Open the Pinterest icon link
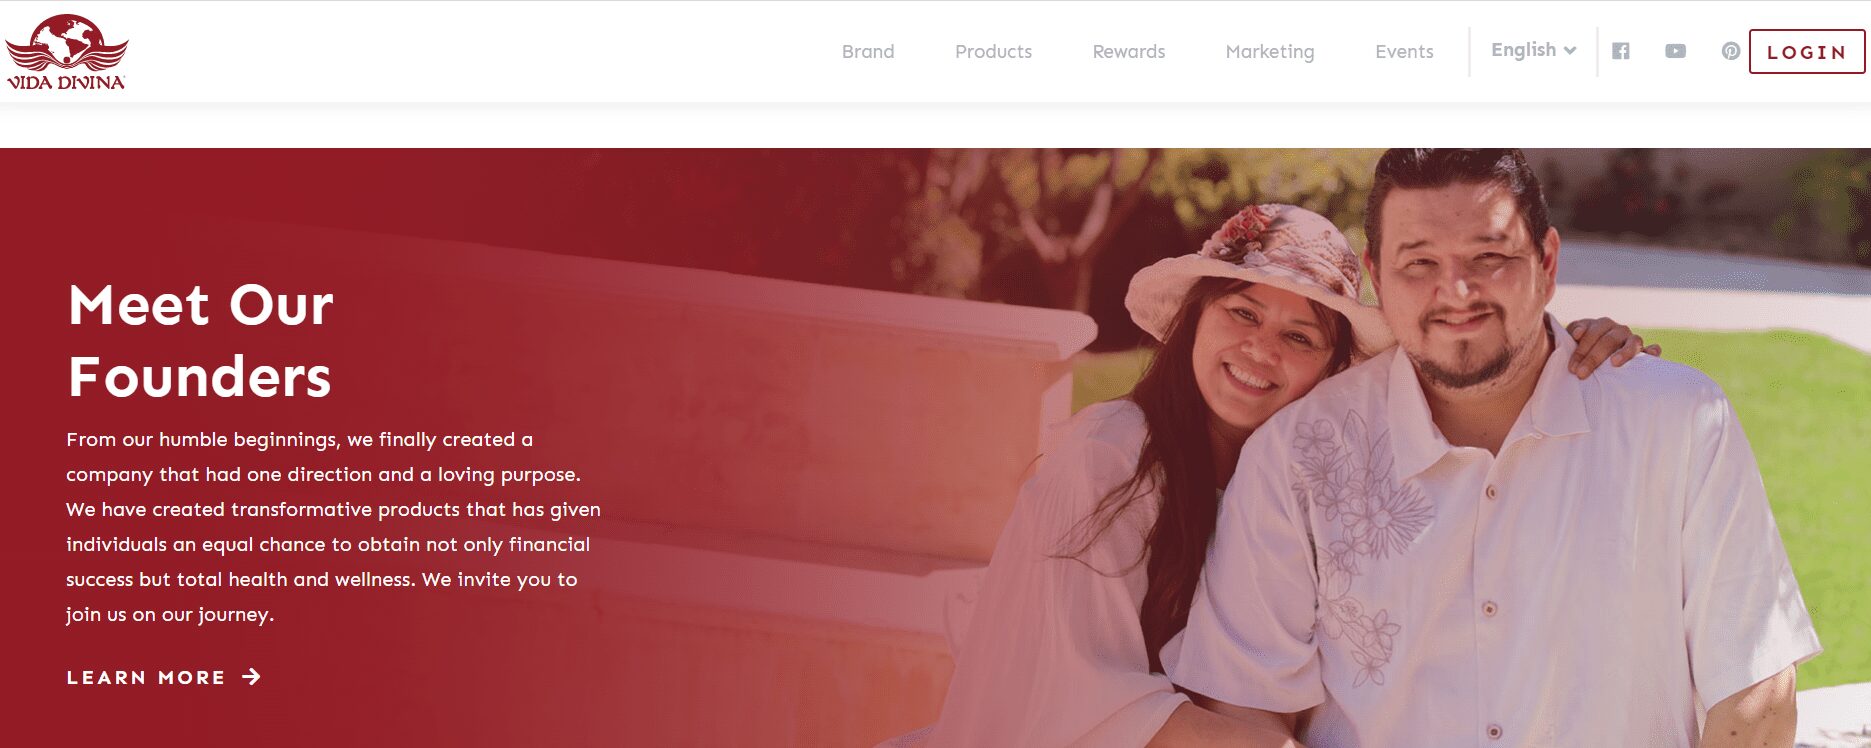This screenshot has height=748, width=1871. tap(1731, 51)
